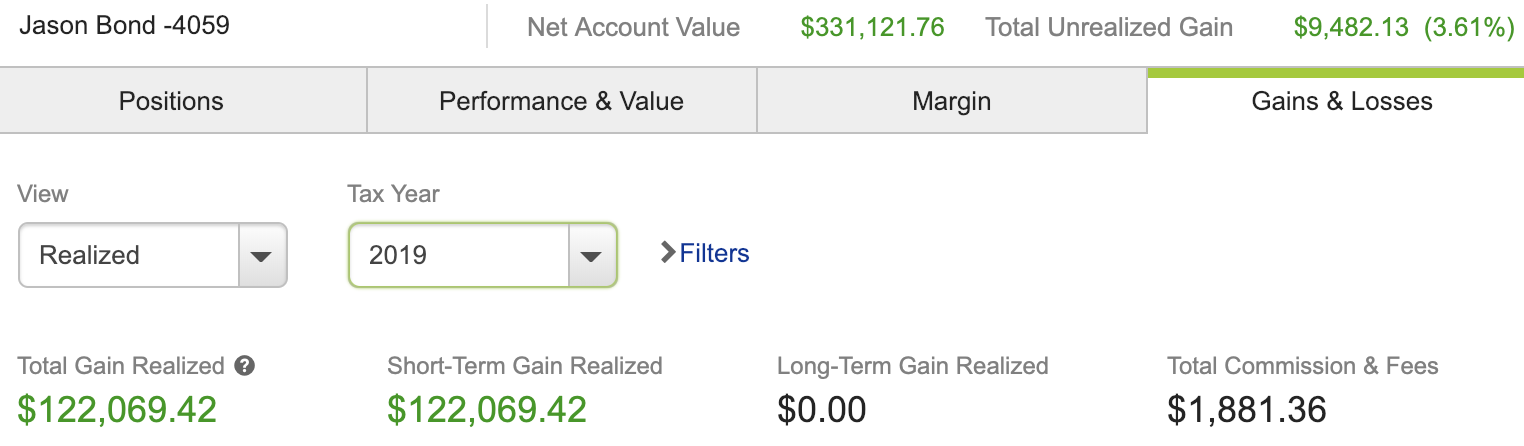Image resolution: width=1524 pixels, height=446 pixels.
Task: Click the $1,881.36 commission and fees total
Action: coord(1246,409)
